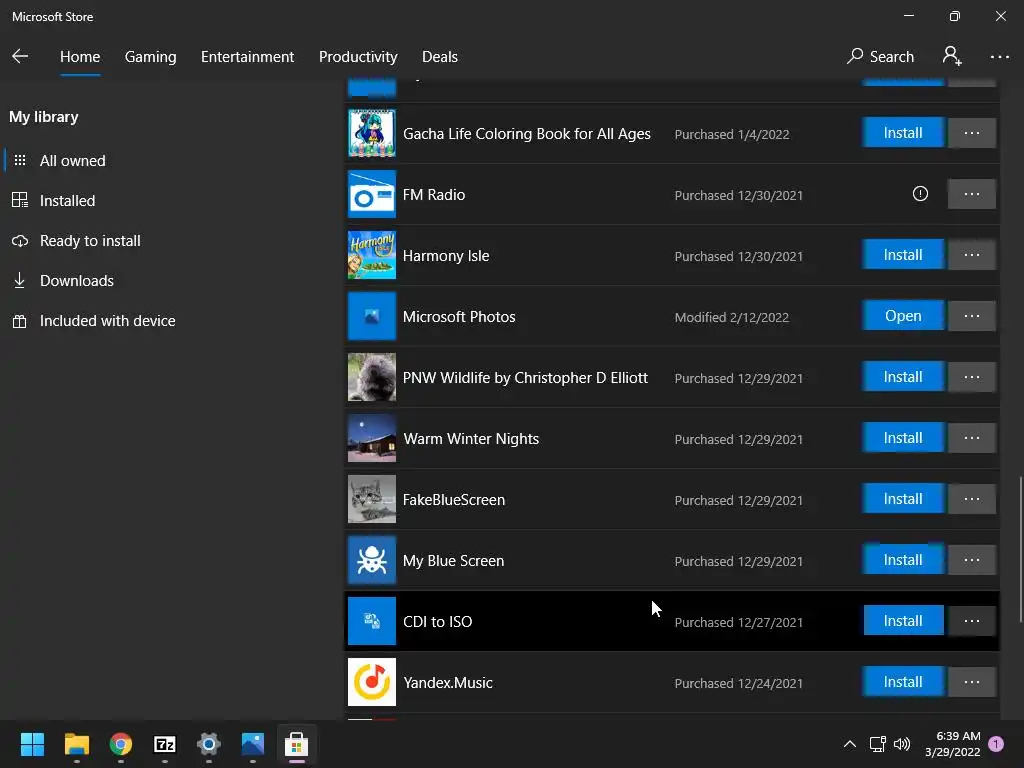1024x768 pixels.
Task: Open more options for Microsoft Photos
Action: (x=972, y=316)
